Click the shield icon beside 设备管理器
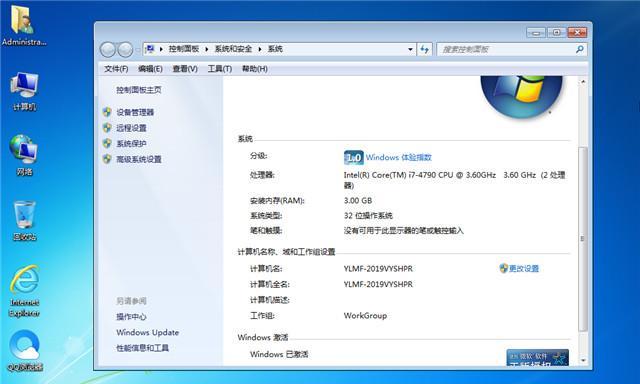Image resolution: width=640 pixels, height=384 pixels. coord(107,112)
